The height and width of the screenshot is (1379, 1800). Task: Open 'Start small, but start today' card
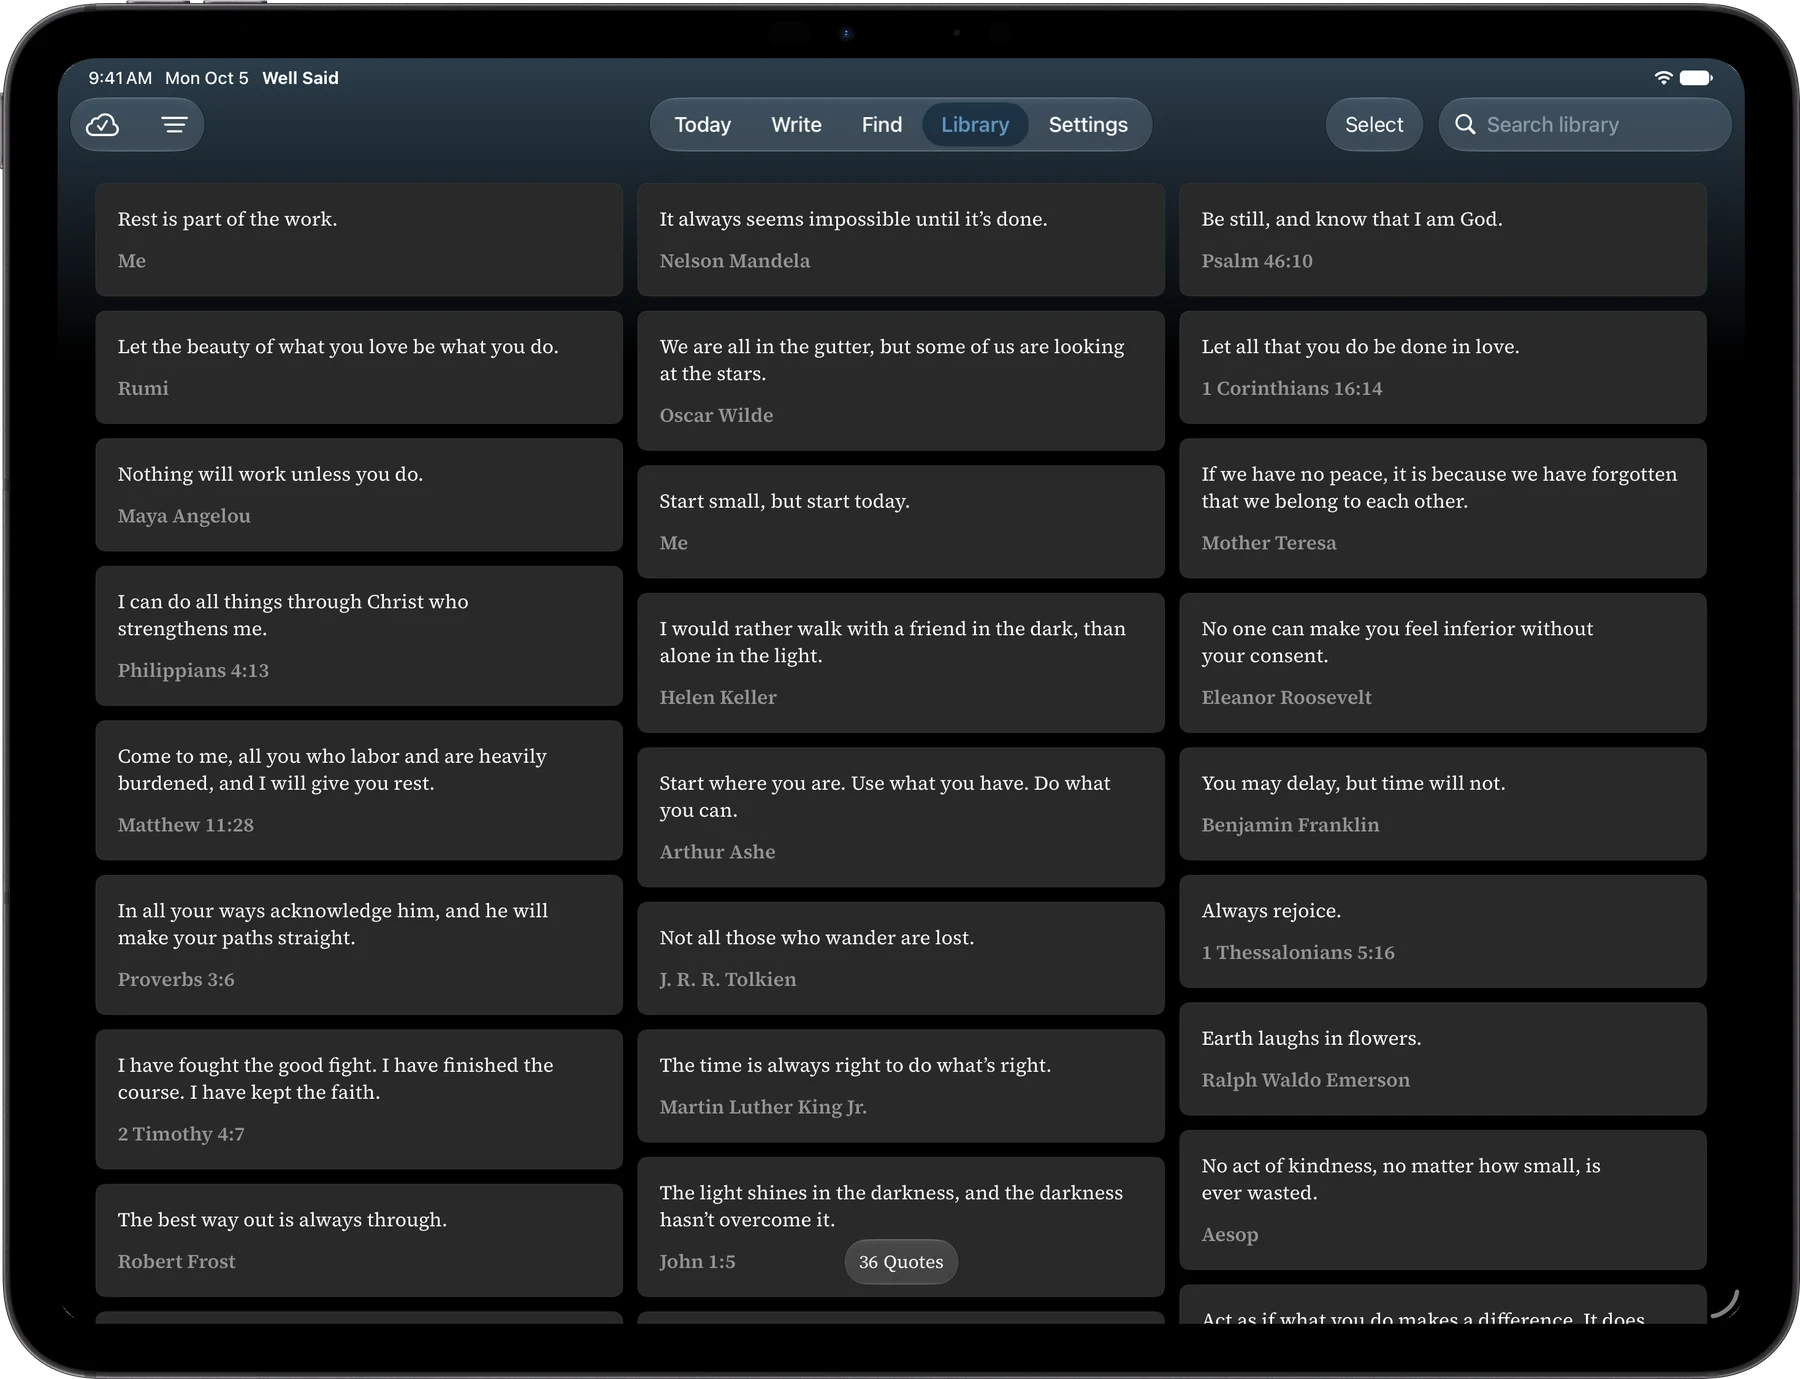pos(901,521)
